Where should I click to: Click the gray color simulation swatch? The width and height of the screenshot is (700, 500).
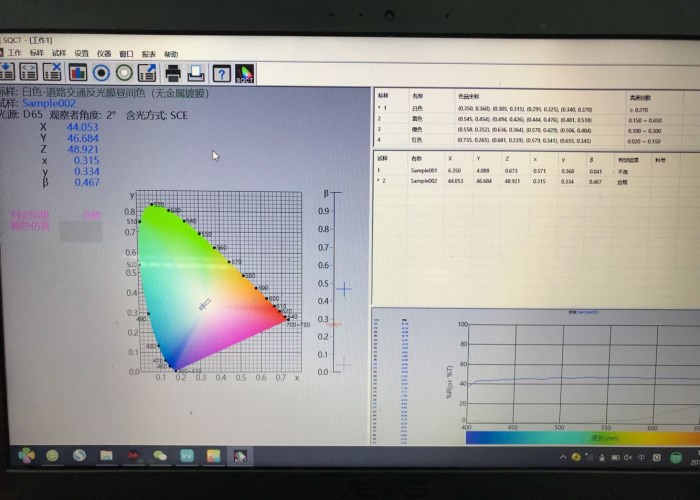point(81,232)
